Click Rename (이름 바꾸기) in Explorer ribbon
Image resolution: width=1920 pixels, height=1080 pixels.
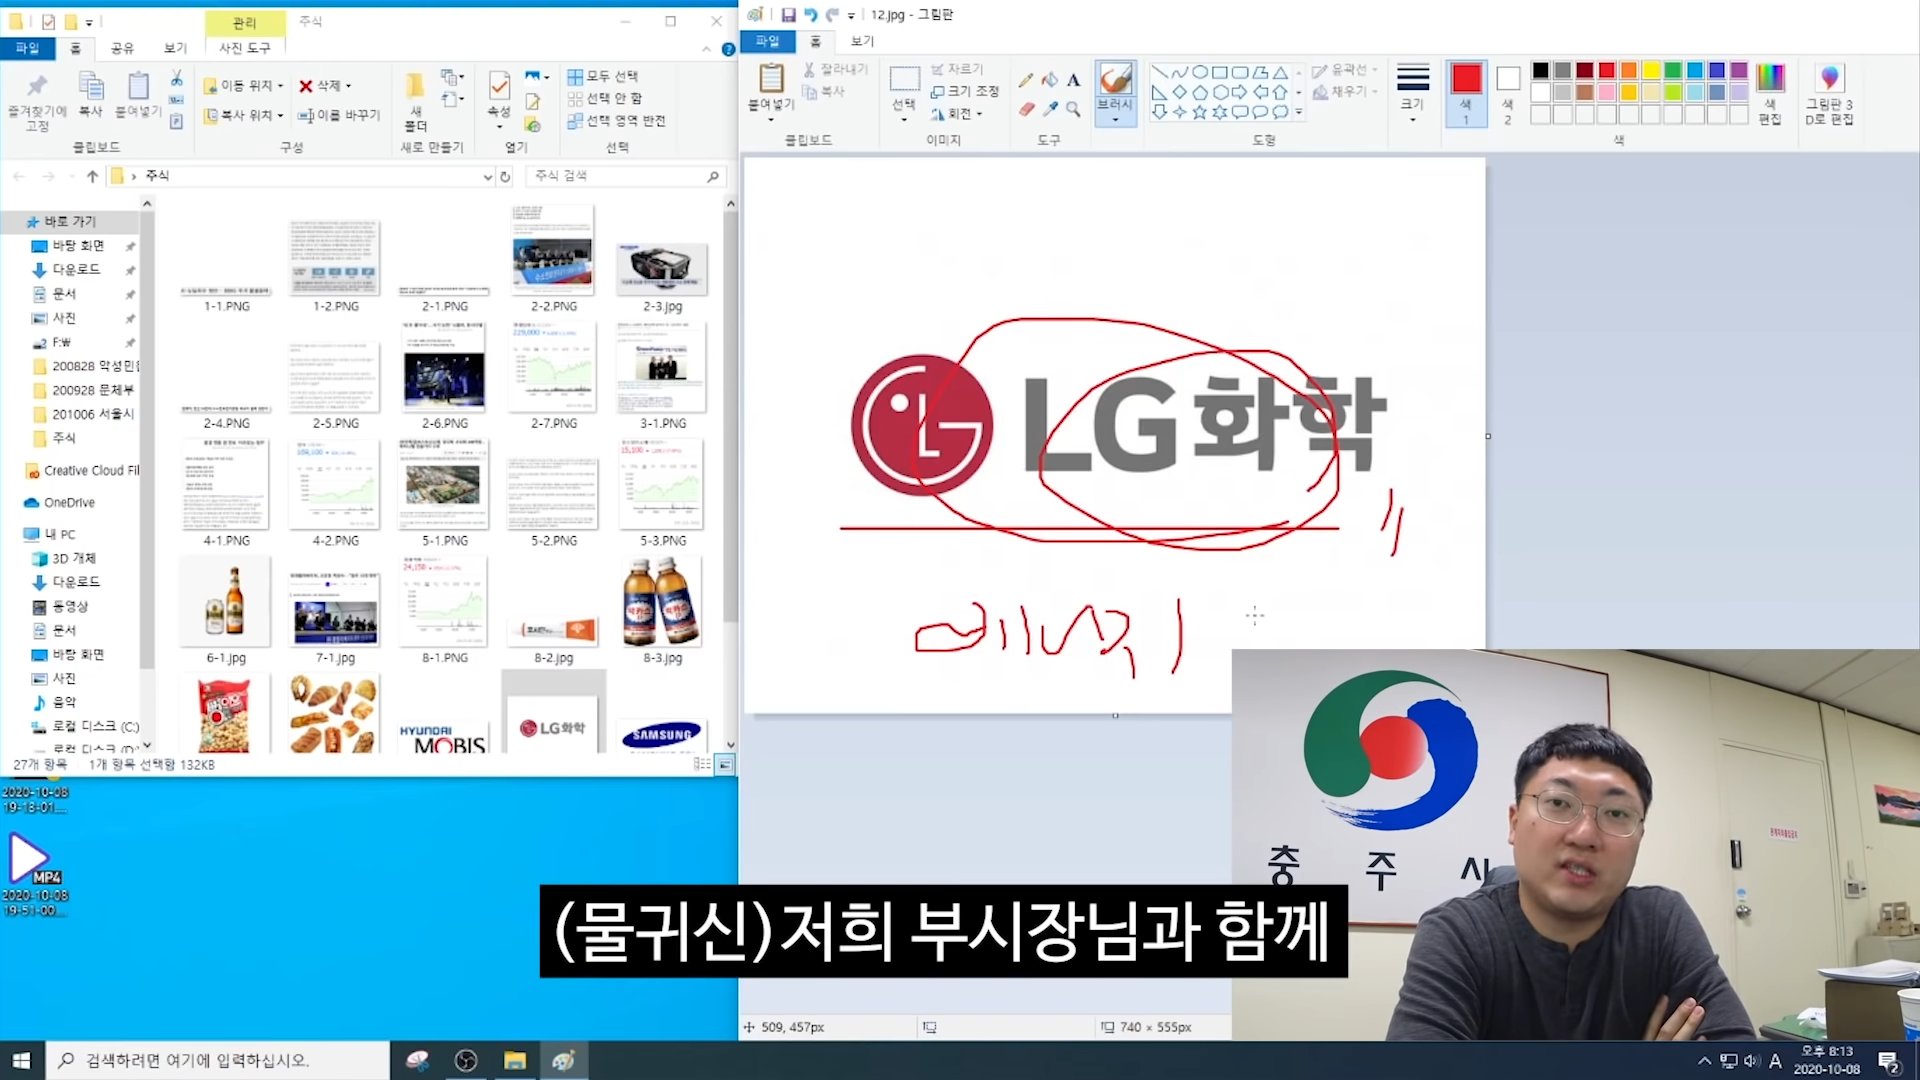pos(339,115)
